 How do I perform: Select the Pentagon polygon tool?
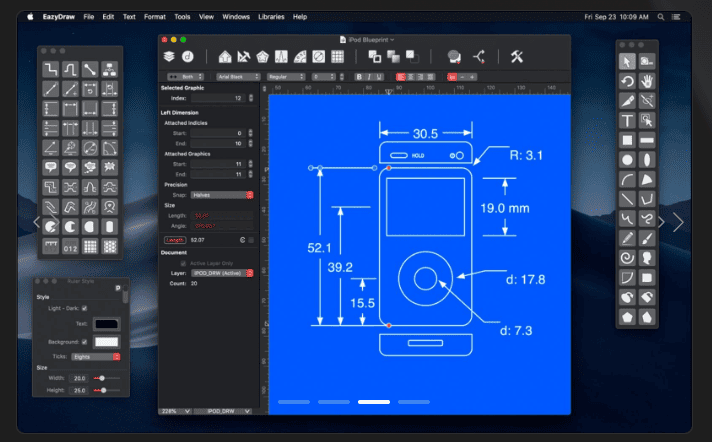(627, 317)
